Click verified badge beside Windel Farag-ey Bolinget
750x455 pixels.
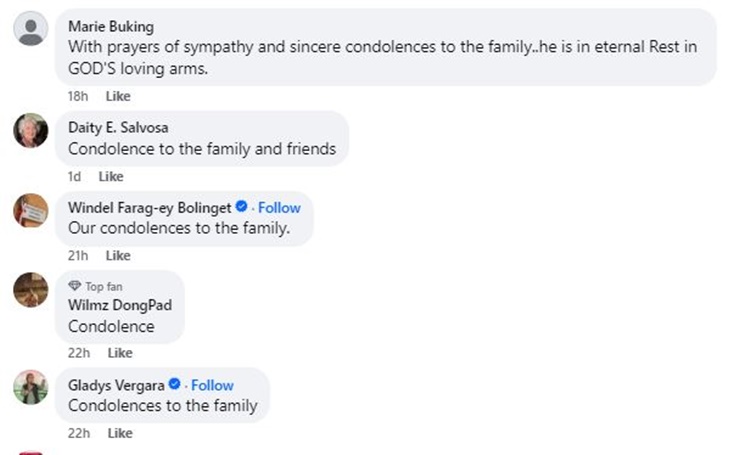click(241, 207)
